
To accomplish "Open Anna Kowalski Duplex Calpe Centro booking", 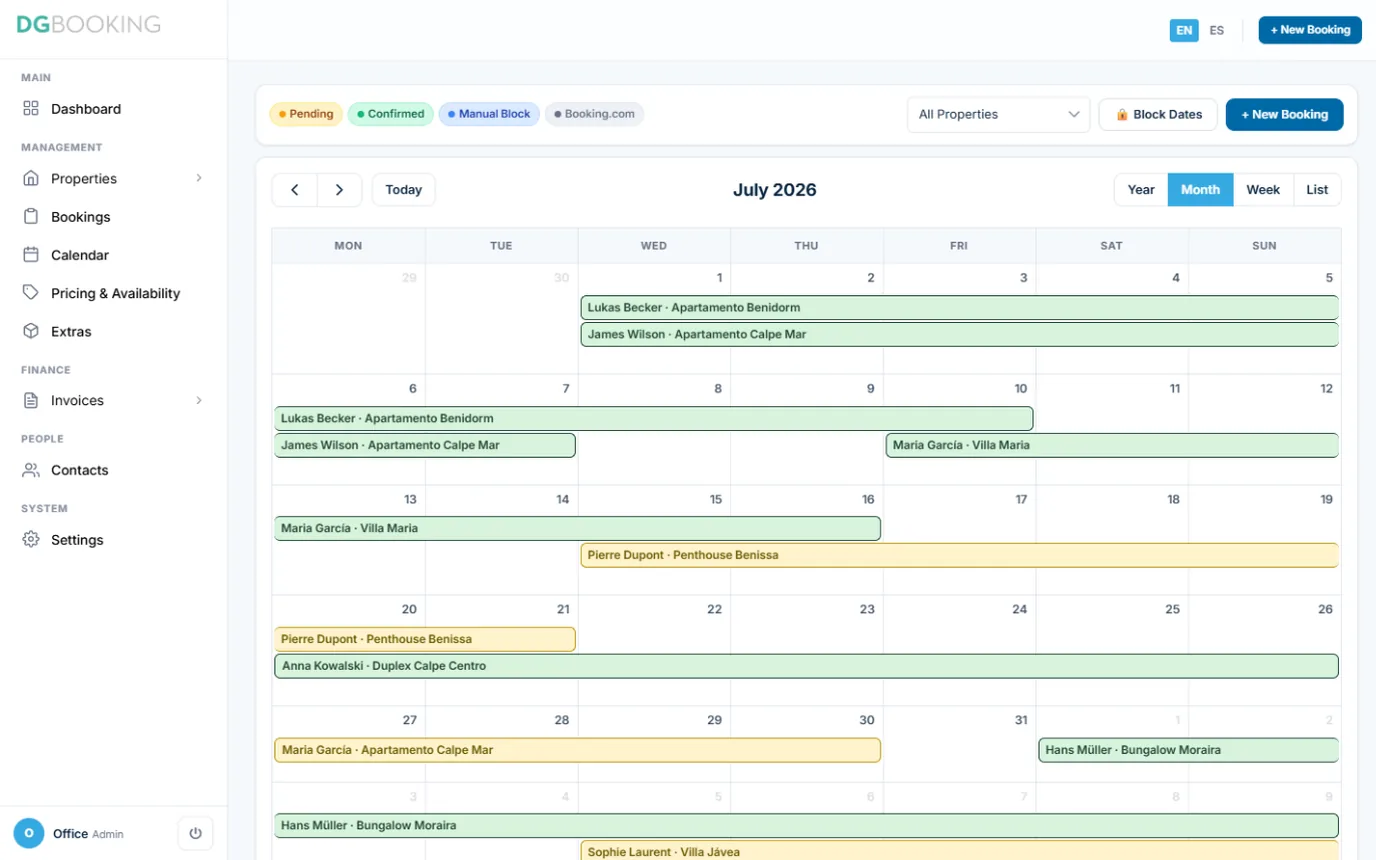I will point(807,666).
